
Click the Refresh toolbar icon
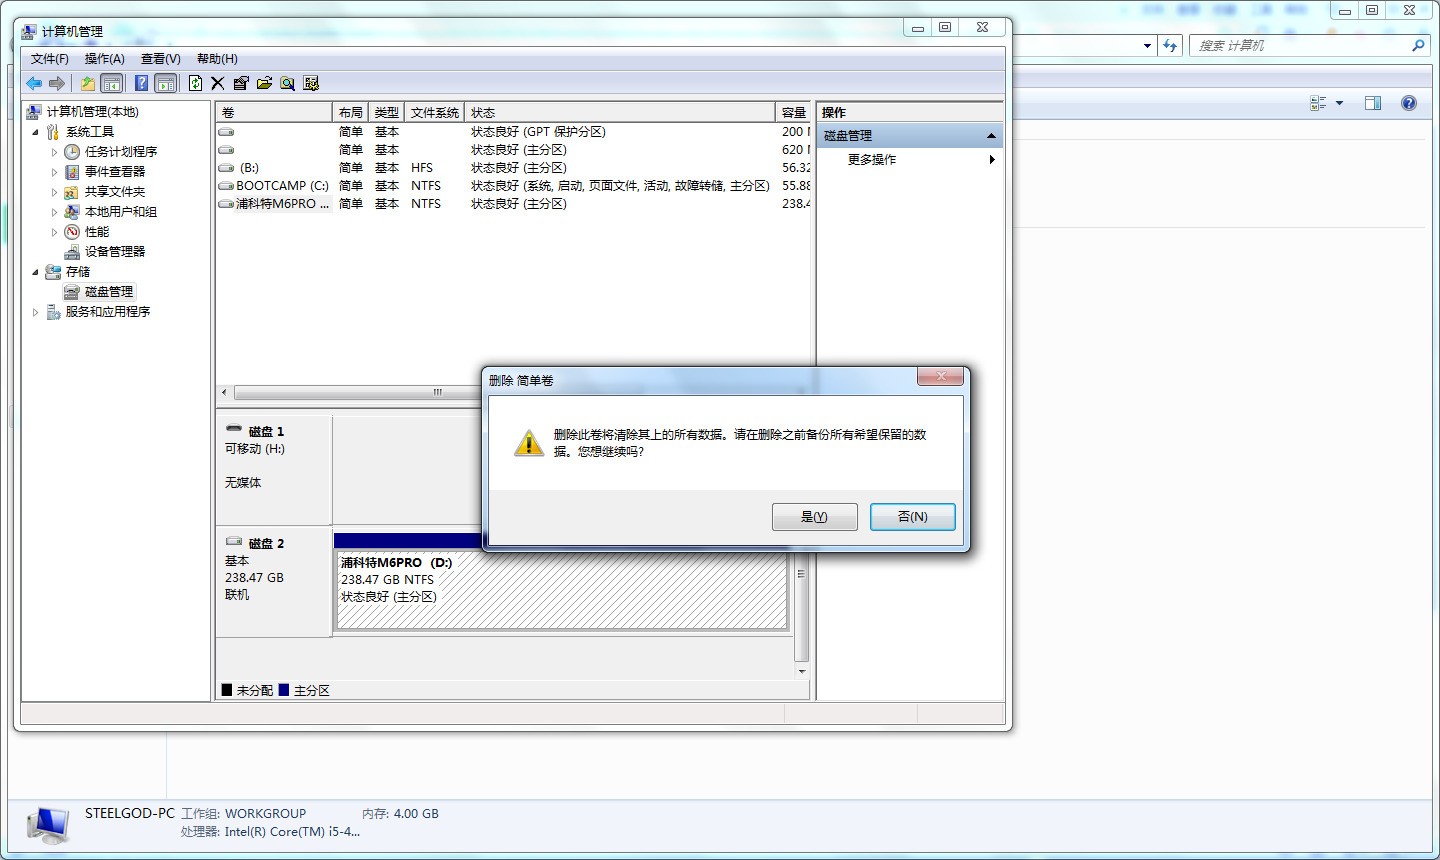[x=195, y=83]
